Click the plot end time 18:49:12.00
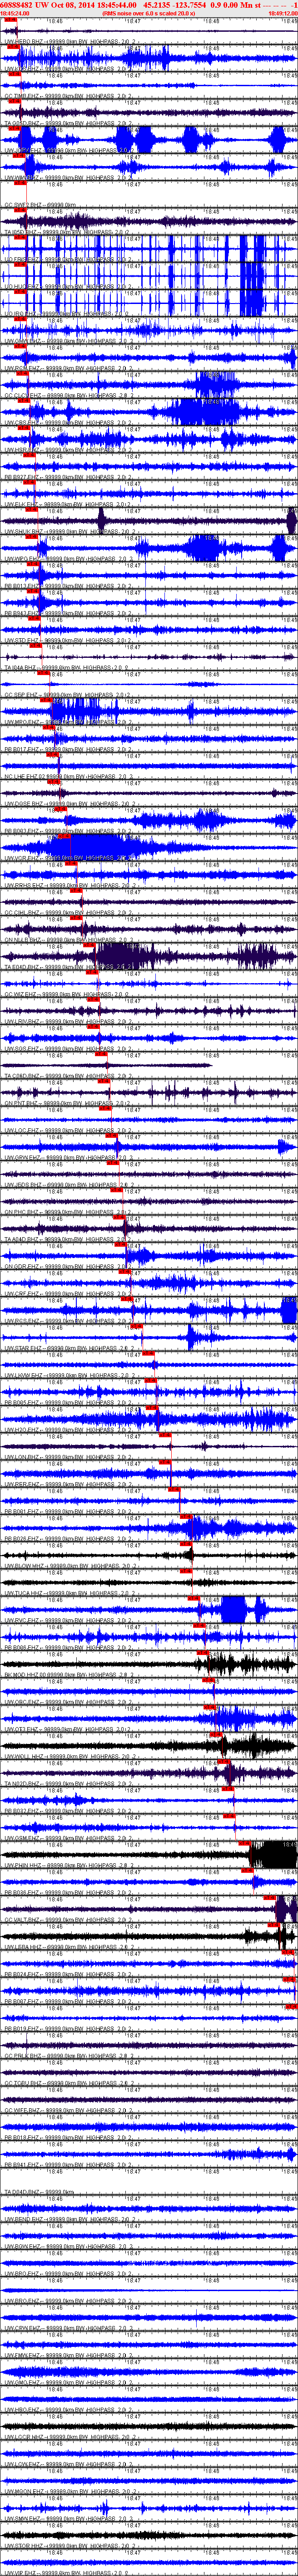298x2576 pixels. coord(283,13)
